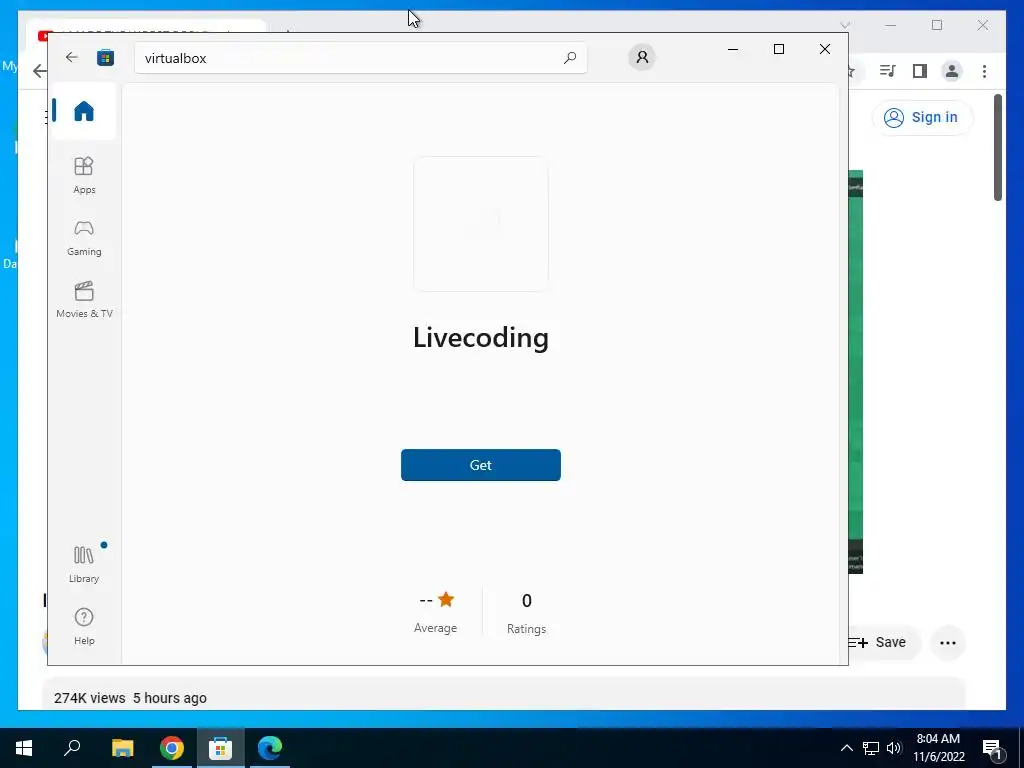This screenshot has width=1024, height=768.
Task: Switch to Chrome in taskbar
Action: [172, 748]
